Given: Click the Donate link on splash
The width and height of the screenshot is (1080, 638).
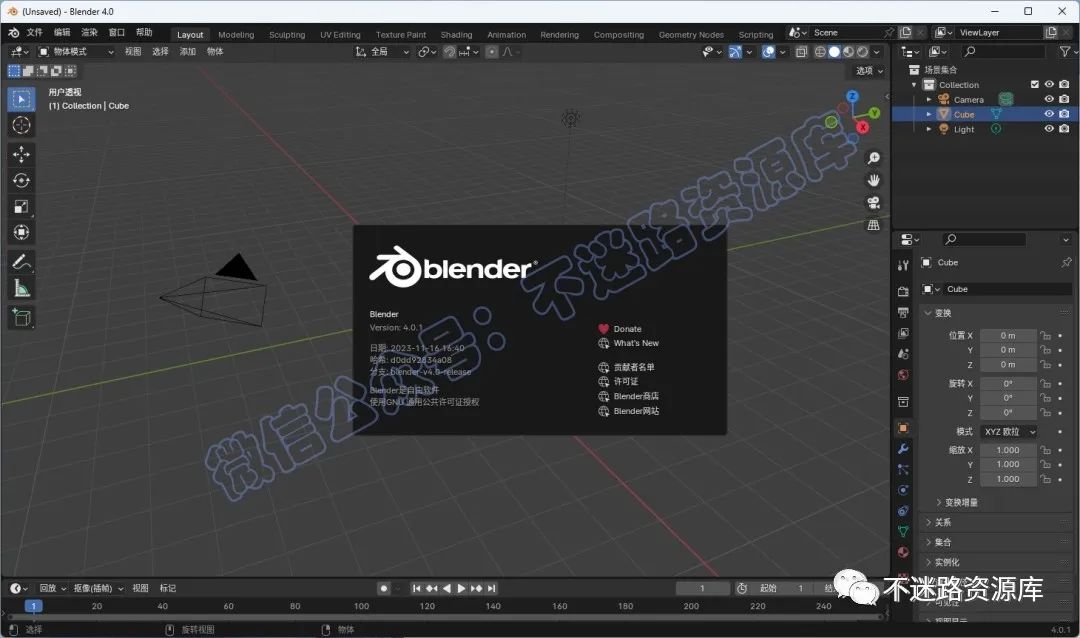Looking at the screenshot, I should pyautogui.click(x=620, y=329).
